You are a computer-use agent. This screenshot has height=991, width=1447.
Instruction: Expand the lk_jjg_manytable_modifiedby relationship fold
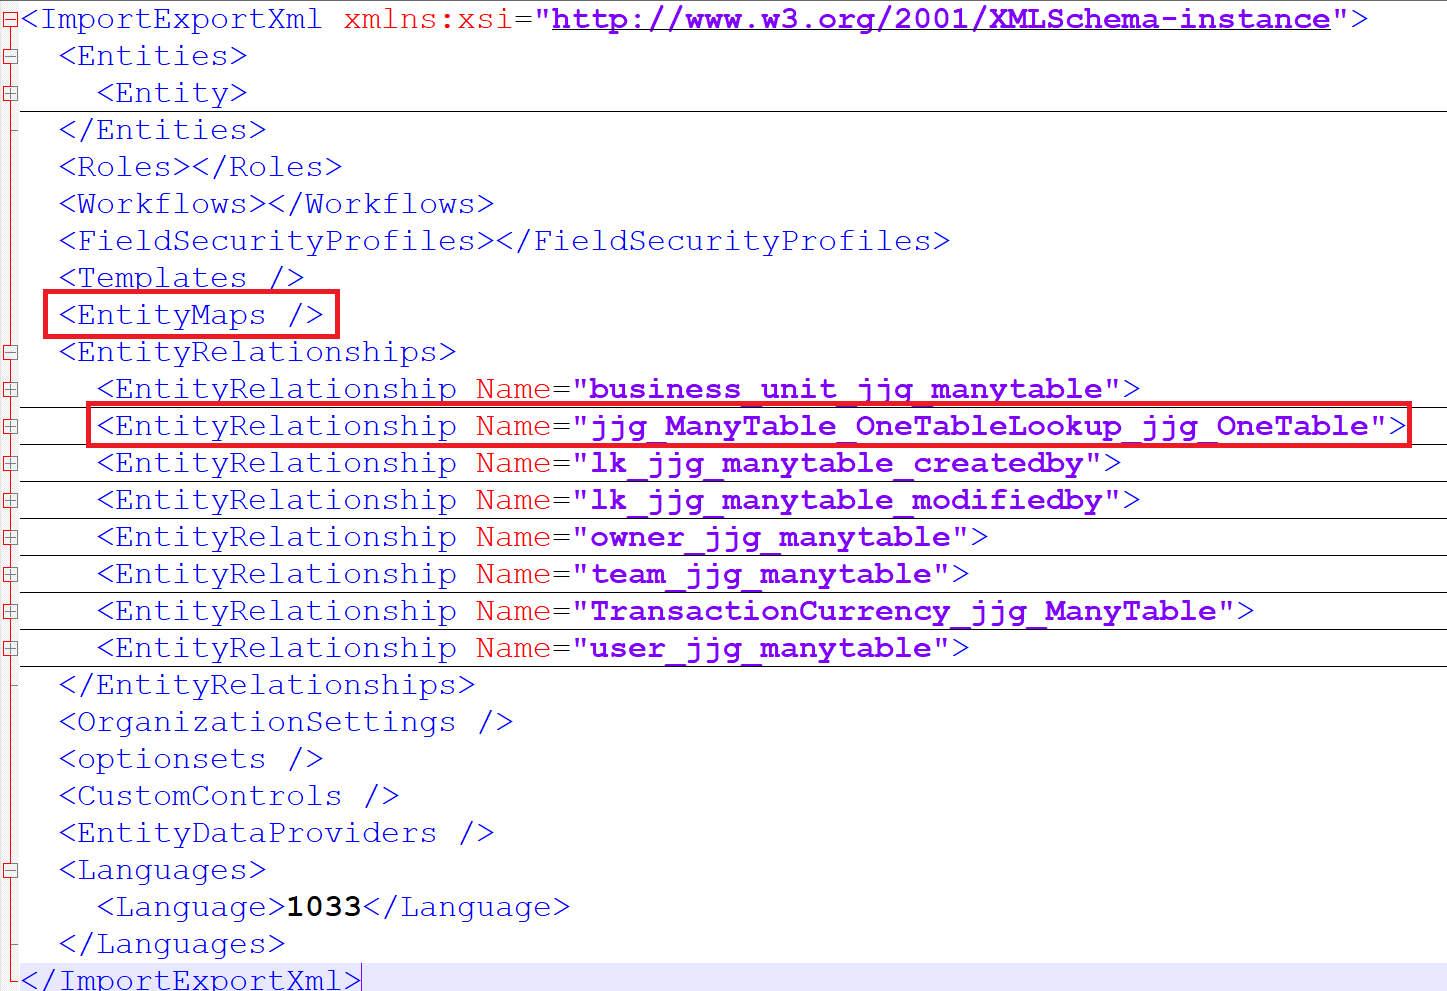click(10, 500)
